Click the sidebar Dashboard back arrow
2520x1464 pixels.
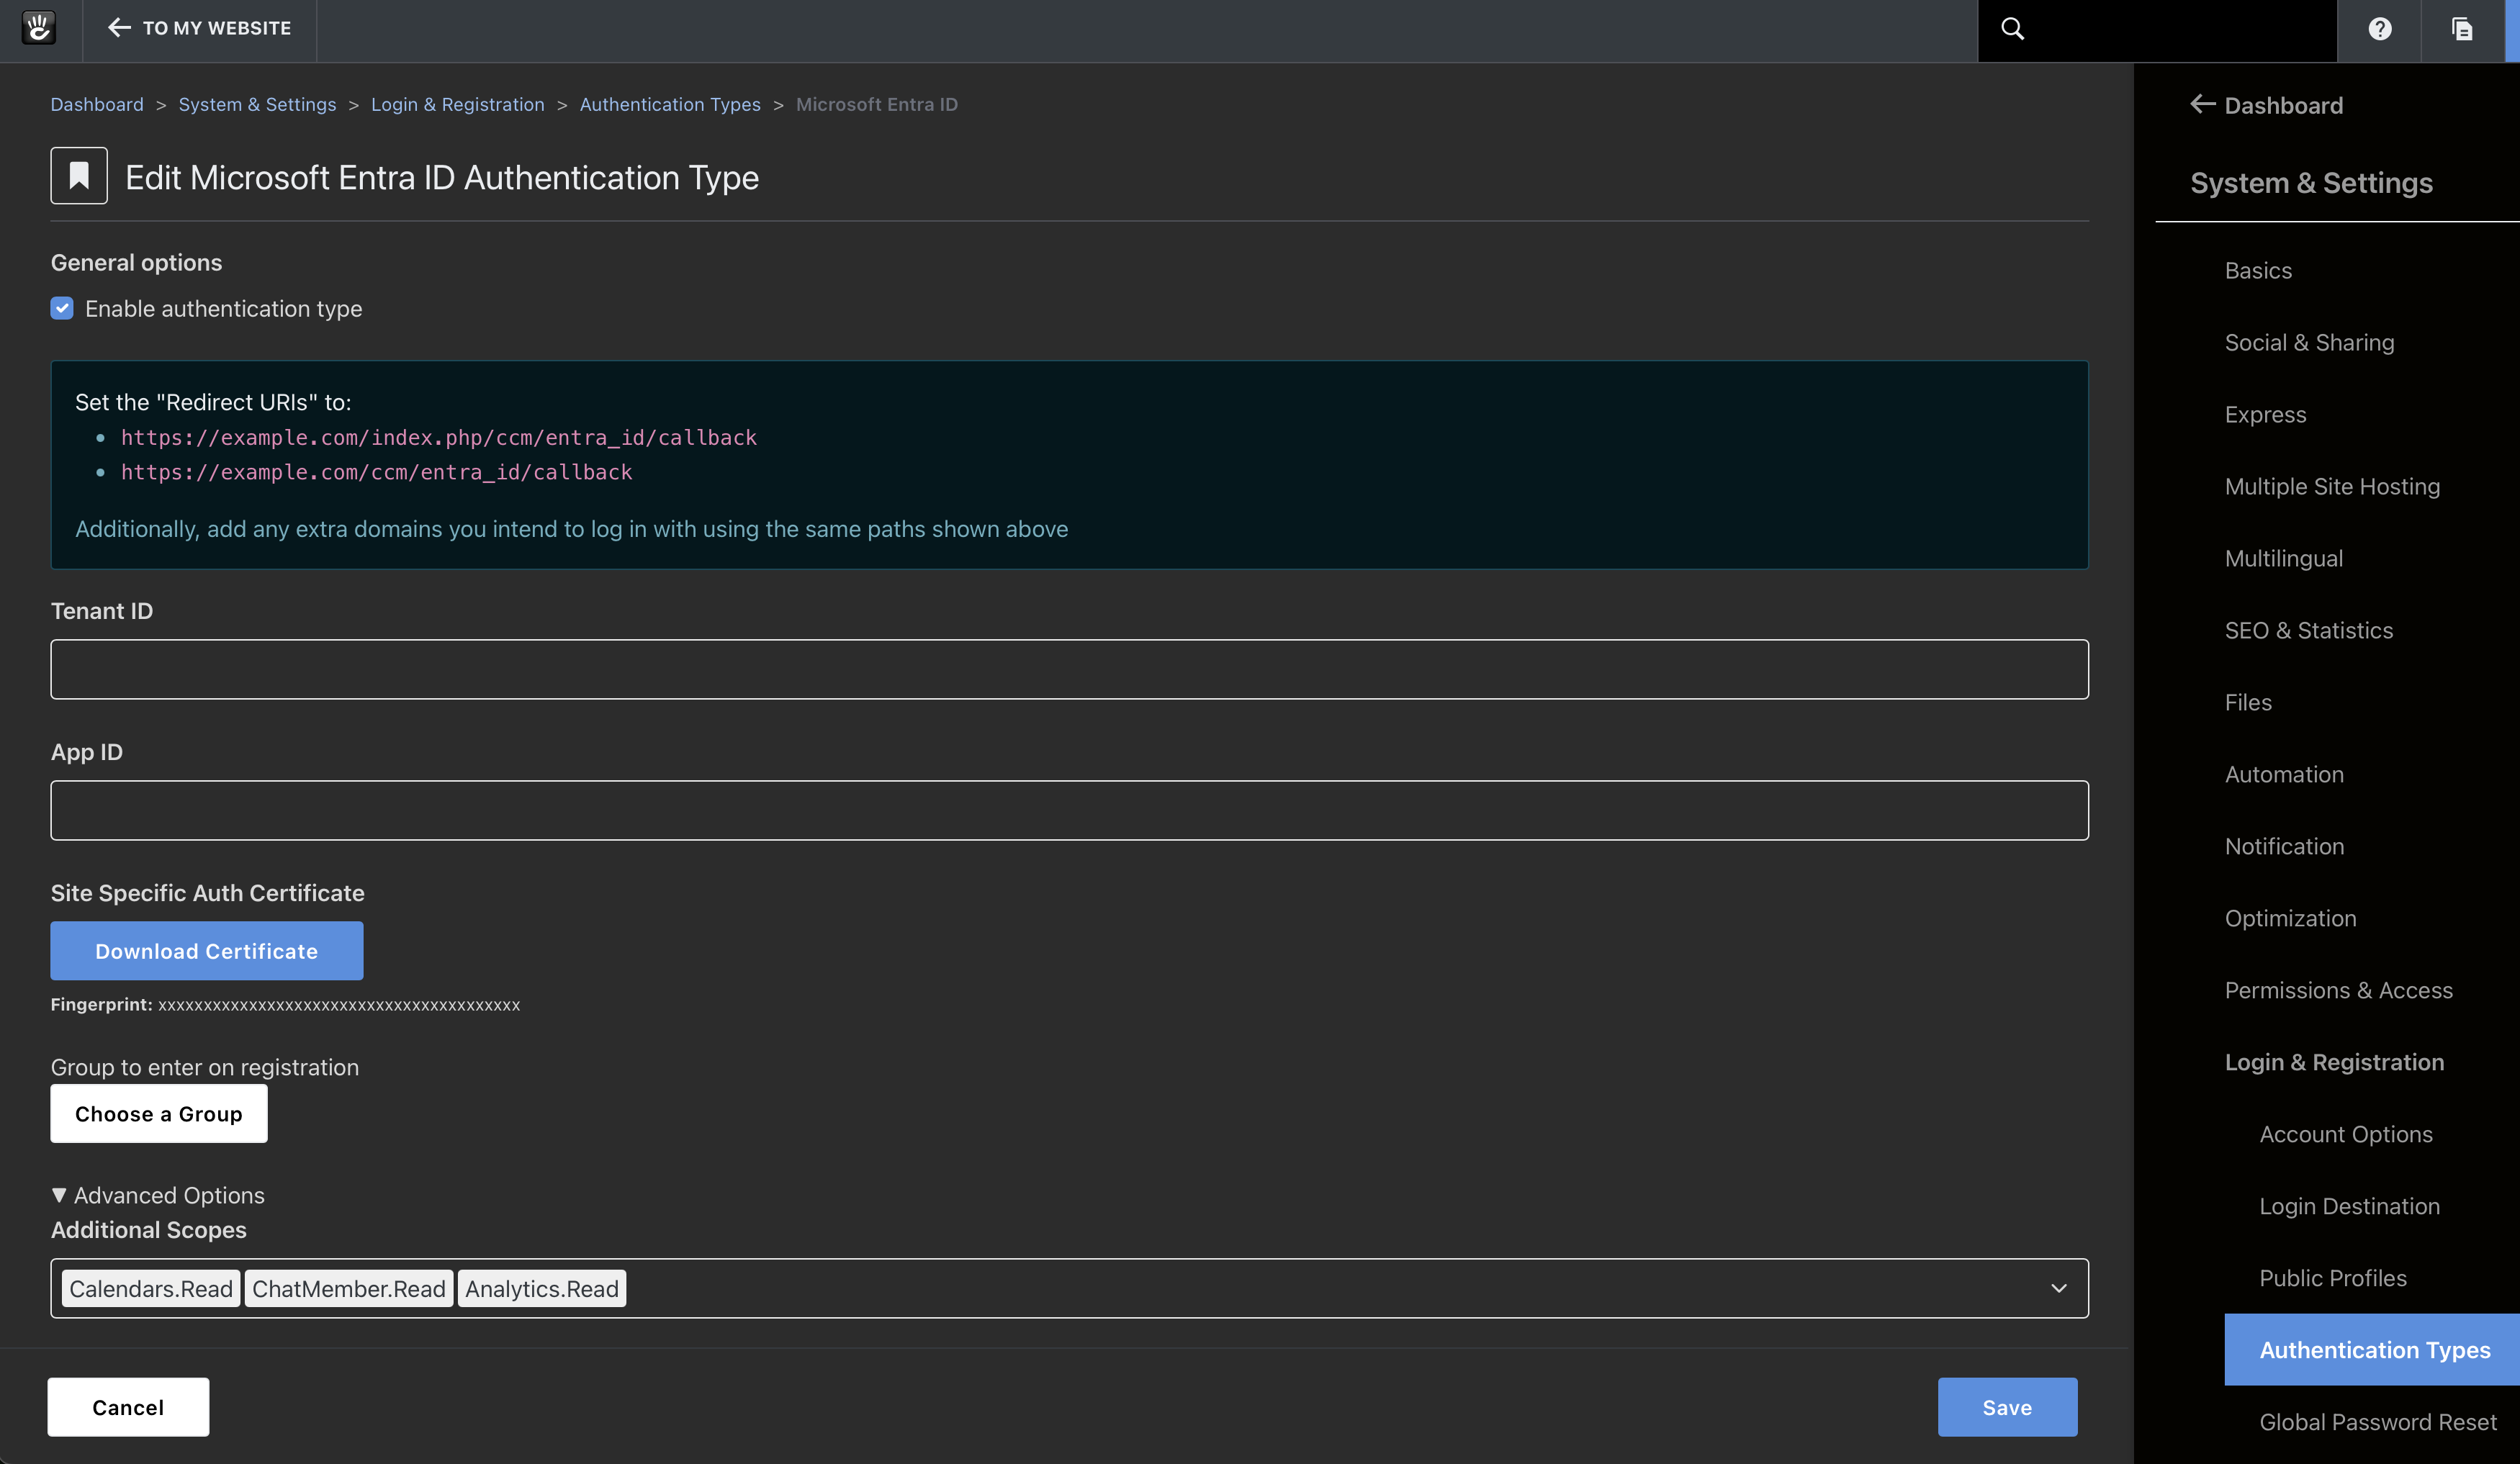[2202, 104]
